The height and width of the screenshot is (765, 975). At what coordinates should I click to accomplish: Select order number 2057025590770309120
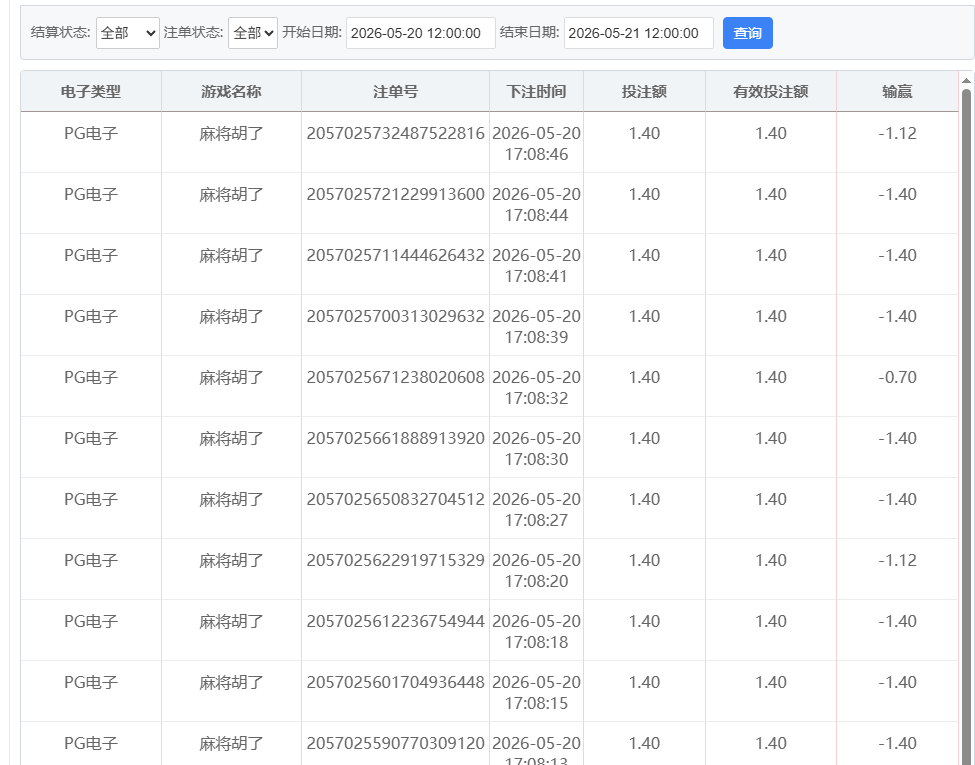tap(395, 743)
